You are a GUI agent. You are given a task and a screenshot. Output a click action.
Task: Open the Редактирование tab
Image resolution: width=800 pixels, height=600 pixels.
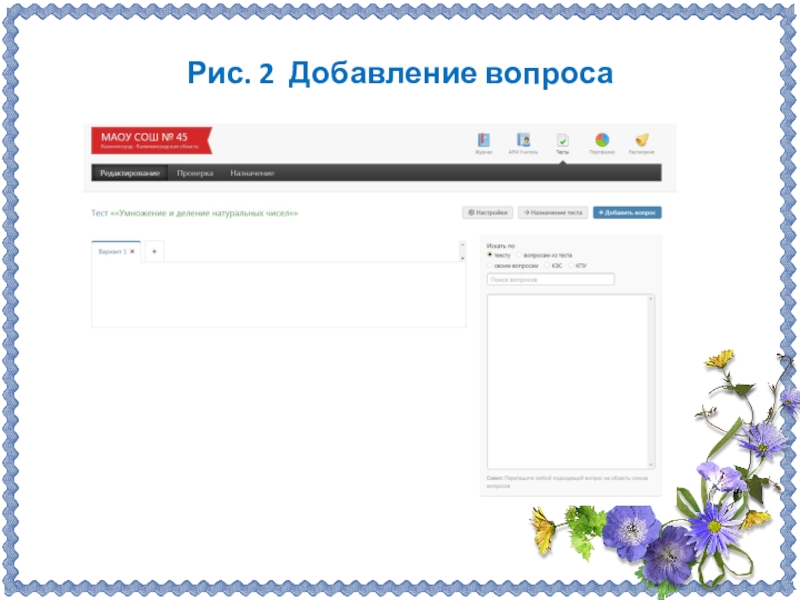(129, 173)
